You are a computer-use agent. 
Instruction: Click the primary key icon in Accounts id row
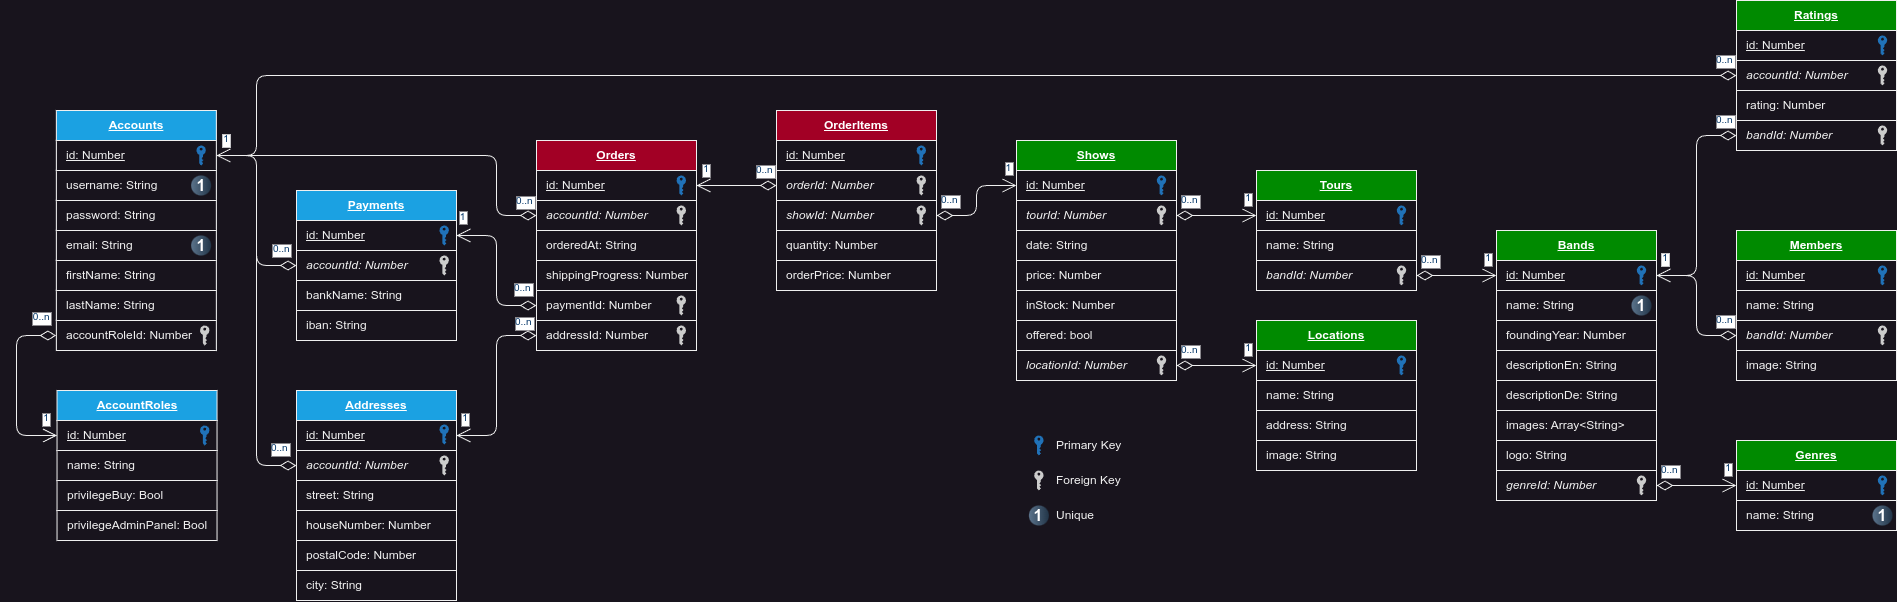[201, 155]
